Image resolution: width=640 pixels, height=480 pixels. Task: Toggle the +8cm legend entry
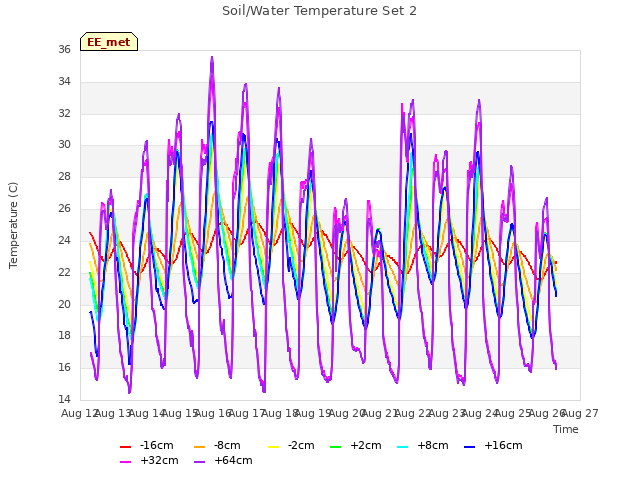422,445
